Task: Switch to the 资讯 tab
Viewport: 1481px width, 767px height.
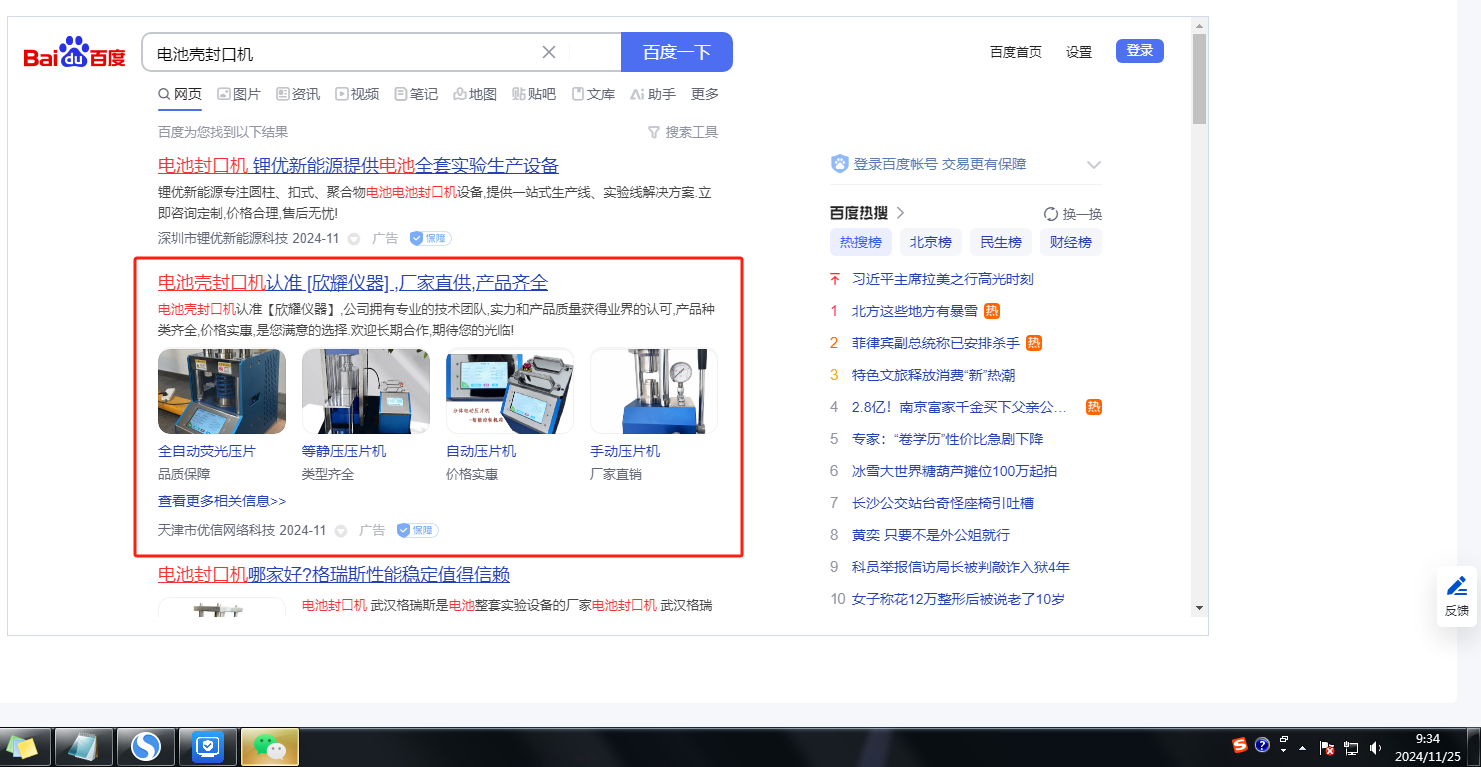Action: [298, 94]
